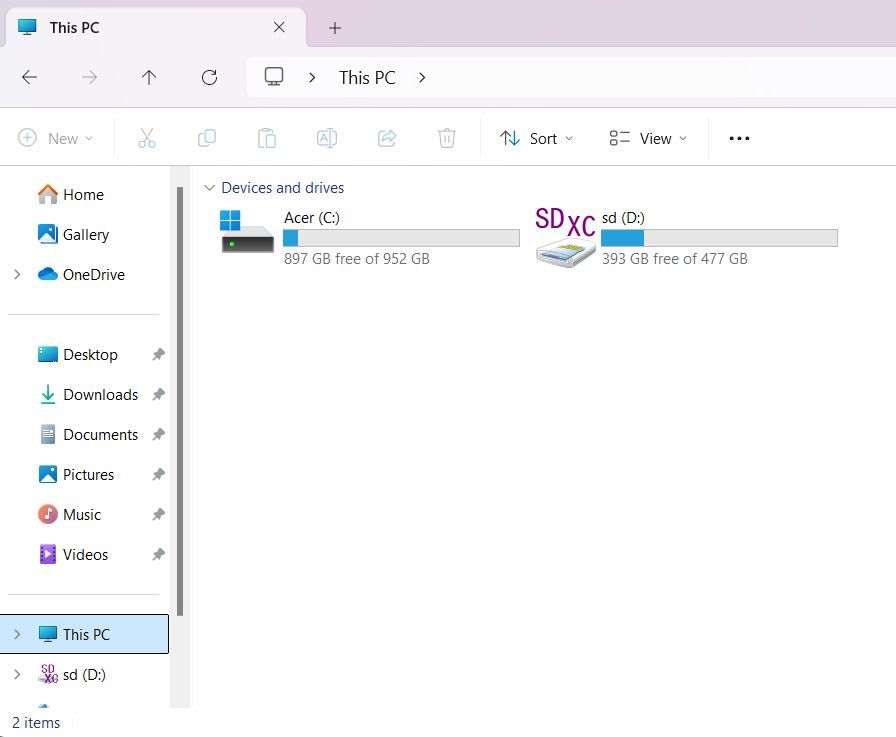Image resolution: width=896 pixels, height=737 pixels.
Task: Click the sd (D:) drive label
Action: tap(623, 218)
